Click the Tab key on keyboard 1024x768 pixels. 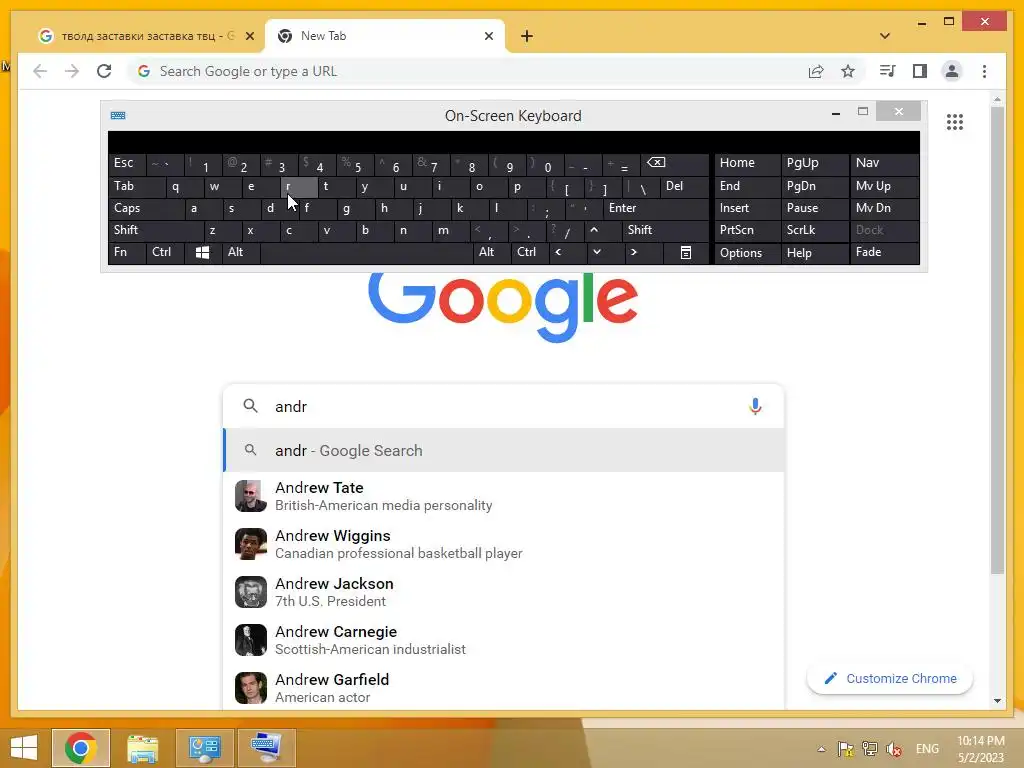pos(136,187)
